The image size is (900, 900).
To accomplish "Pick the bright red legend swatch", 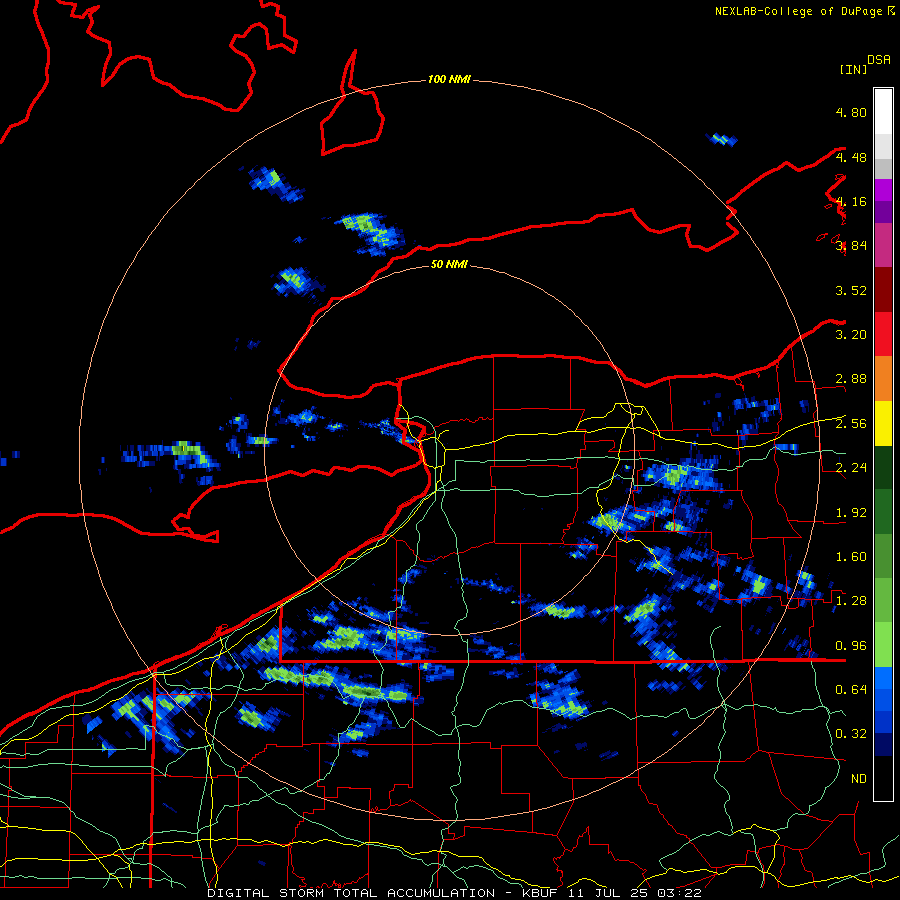I will coord(883,333).
